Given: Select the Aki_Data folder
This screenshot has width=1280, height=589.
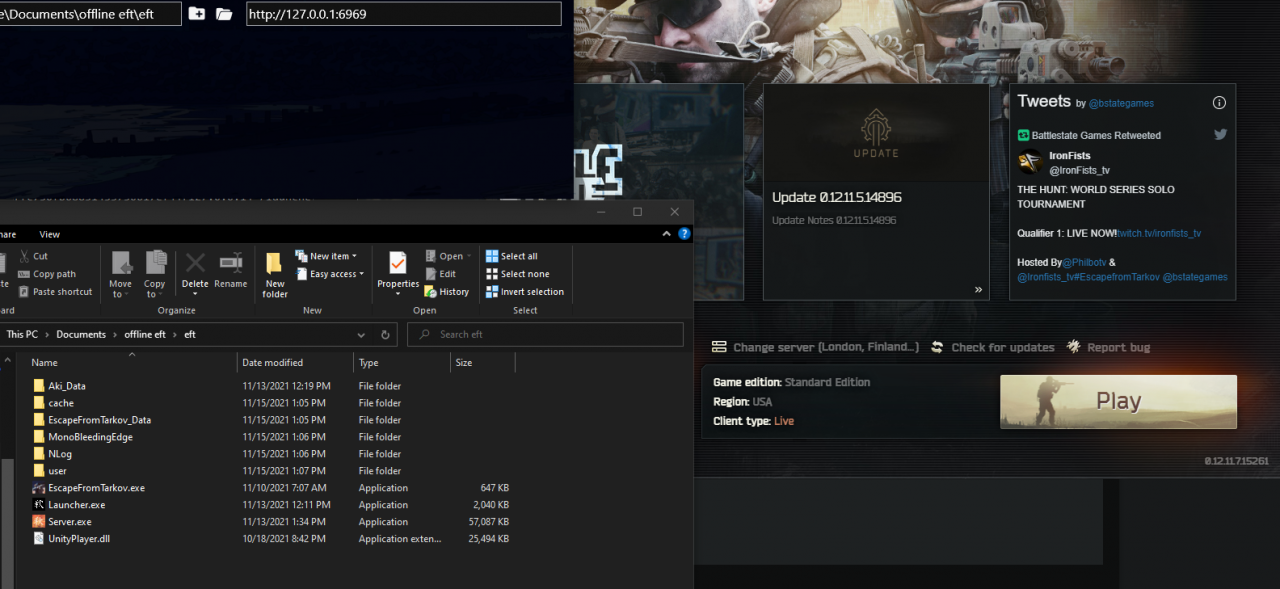Looking at the screenshot, I should point(67,386).
